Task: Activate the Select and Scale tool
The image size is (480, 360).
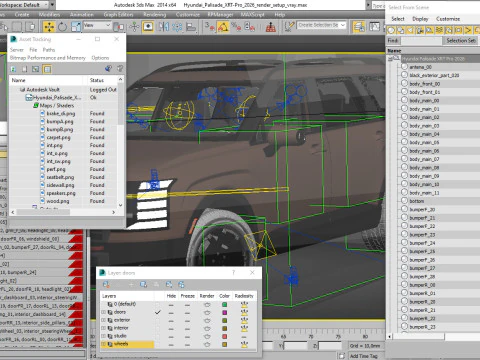Action: tap(76, 26)
